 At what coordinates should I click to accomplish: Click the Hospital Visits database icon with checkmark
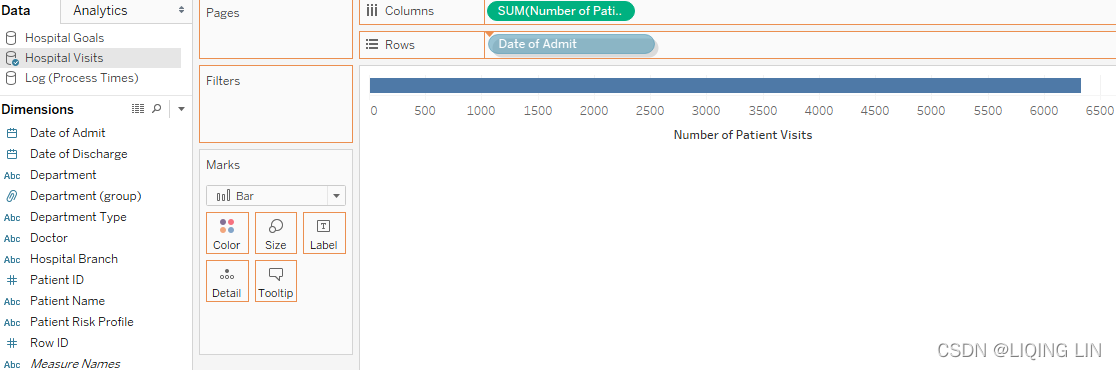tap(11, 58)
